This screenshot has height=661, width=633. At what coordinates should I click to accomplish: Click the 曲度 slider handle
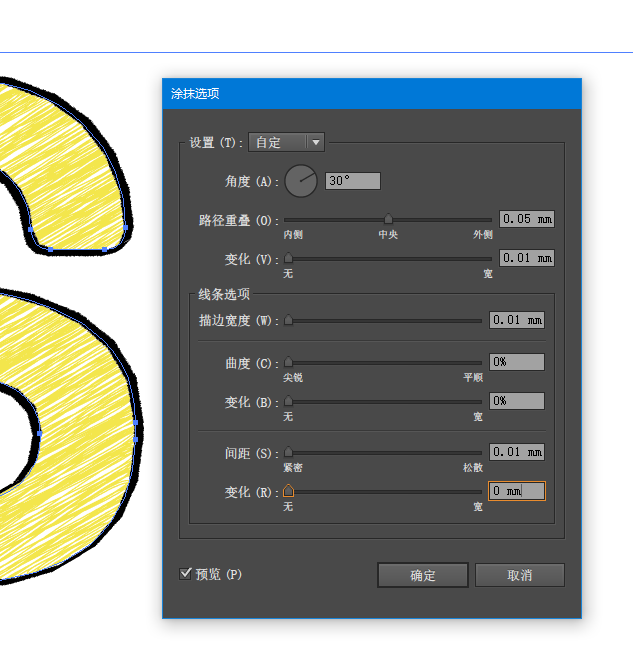[288, 362]
